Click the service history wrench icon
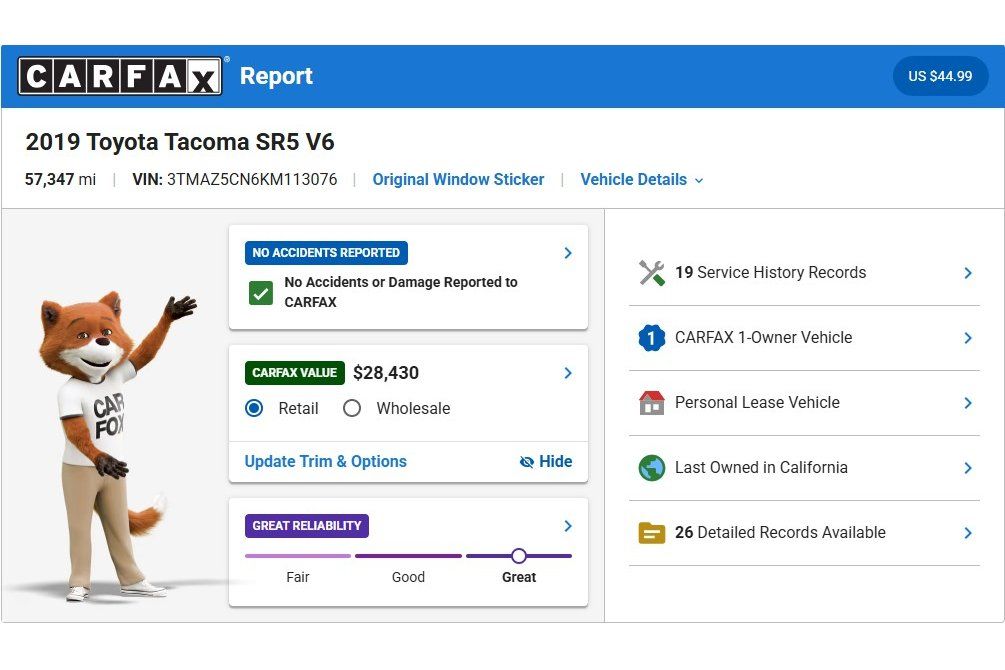Image resolution: width=1005 pixels, height=670 pixels. pos(652,272)
